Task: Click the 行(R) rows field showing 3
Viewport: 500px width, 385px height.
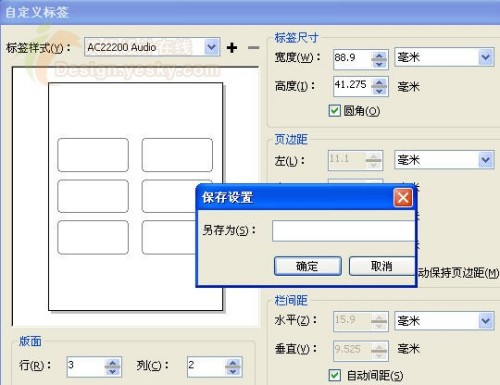Action: [86, 367]
